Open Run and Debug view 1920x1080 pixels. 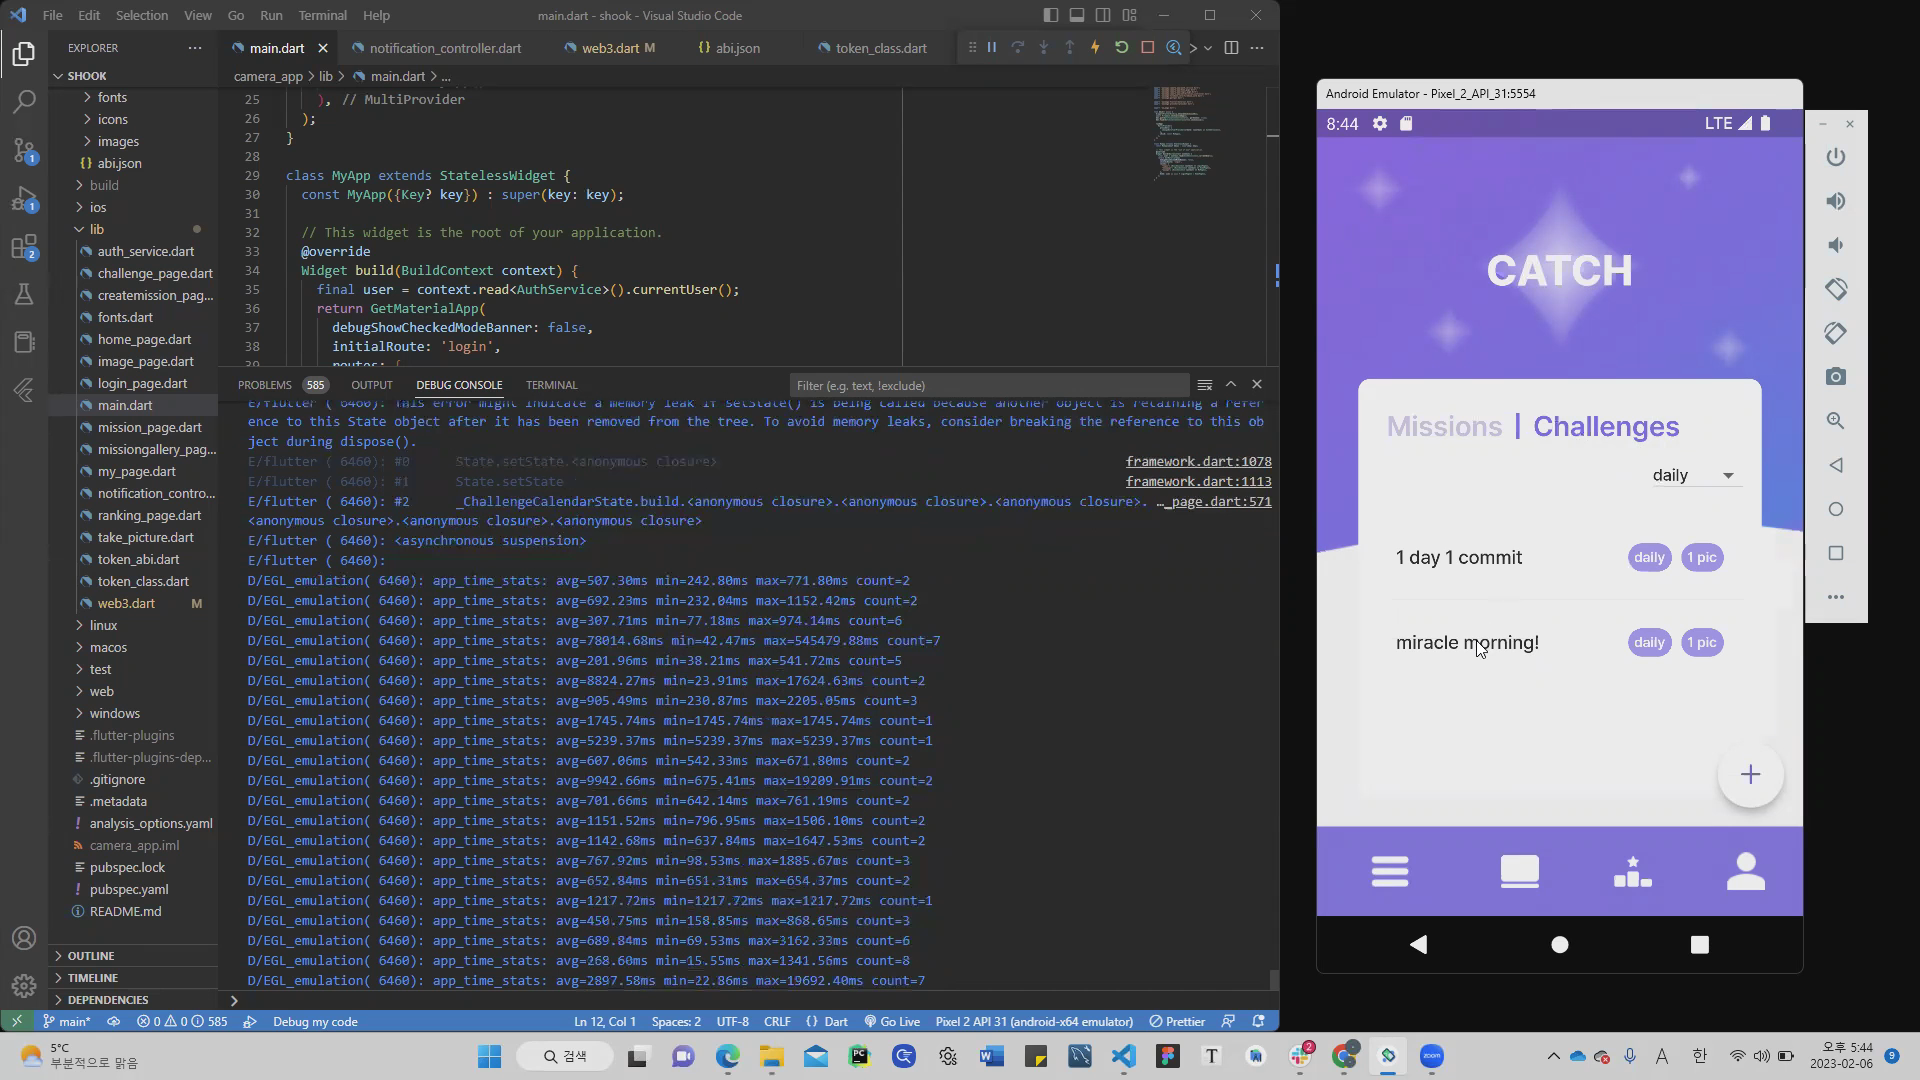[x=24, y=199]
